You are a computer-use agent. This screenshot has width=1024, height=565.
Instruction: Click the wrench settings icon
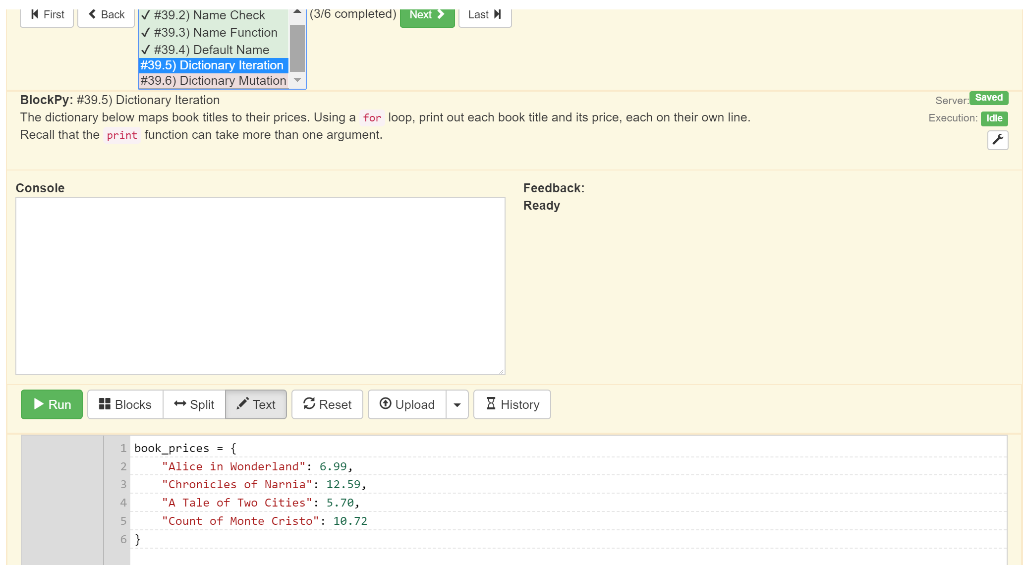[997, 140]
